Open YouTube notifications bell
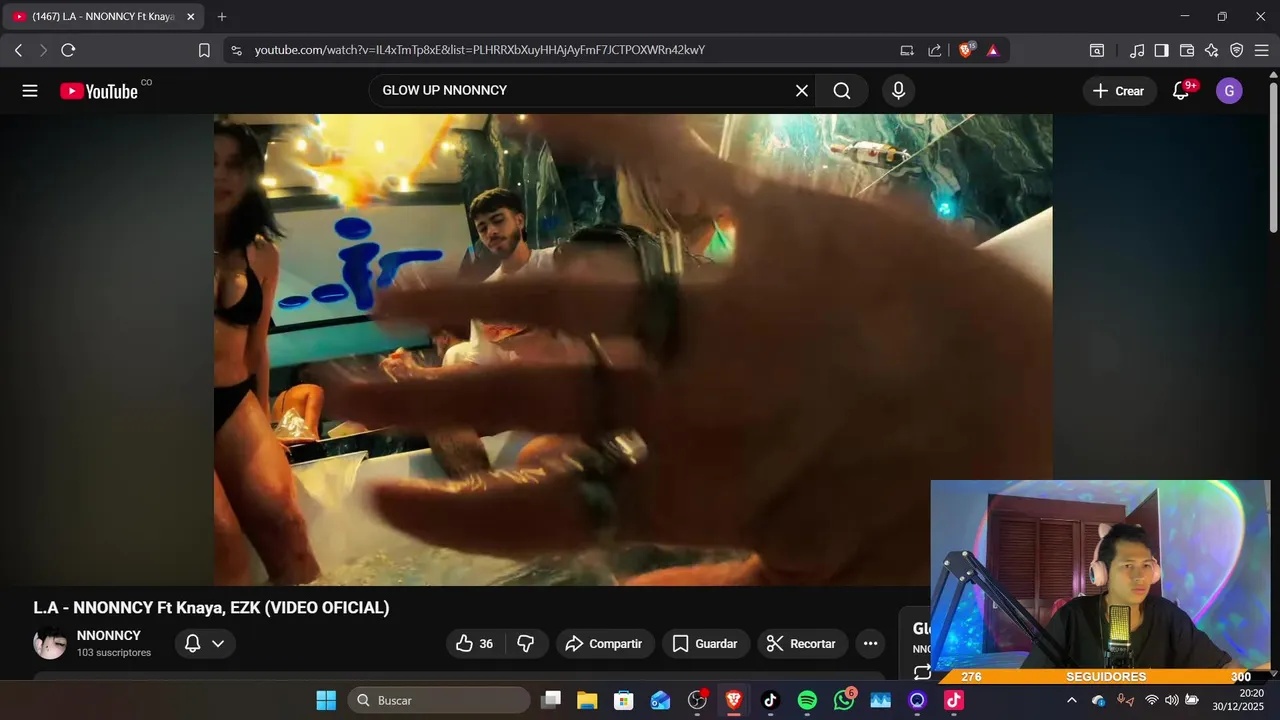This screenshot has height=720, width=1280. coord(1181,91)
